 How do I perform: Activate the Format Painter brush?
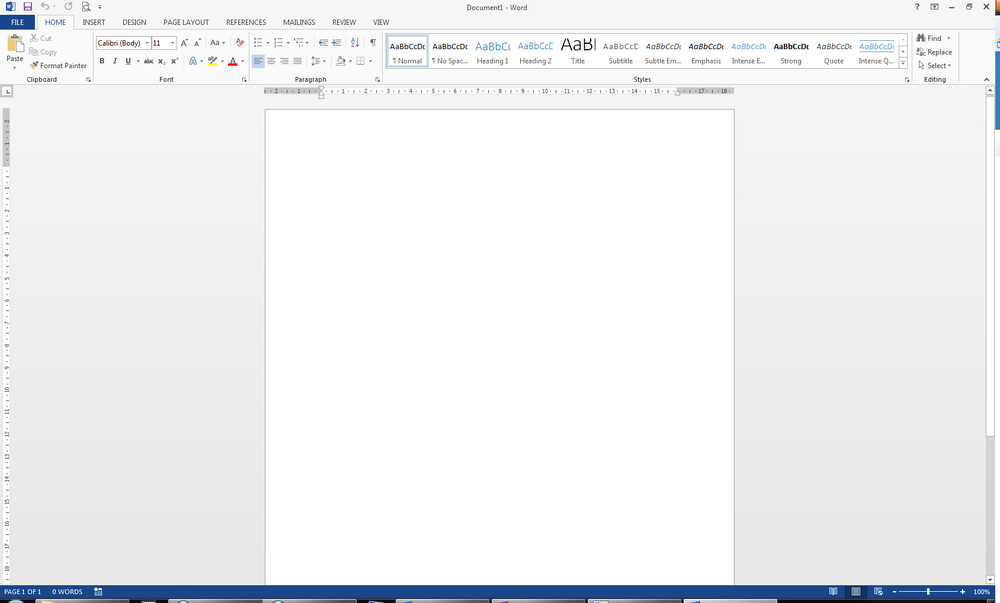[x=58, y=66]
